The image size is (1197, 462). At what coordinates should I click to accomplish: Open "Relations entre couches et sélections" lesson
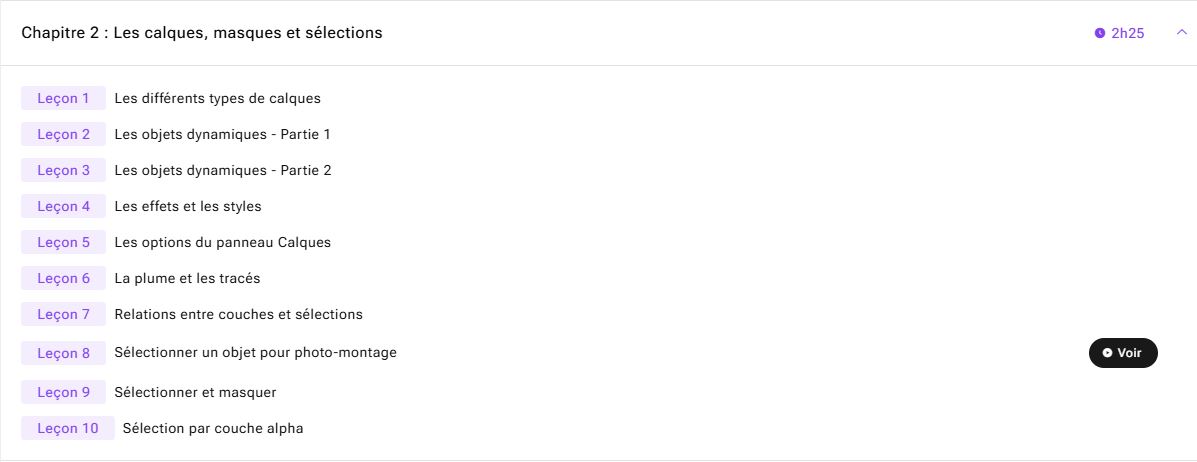point(238,314)
